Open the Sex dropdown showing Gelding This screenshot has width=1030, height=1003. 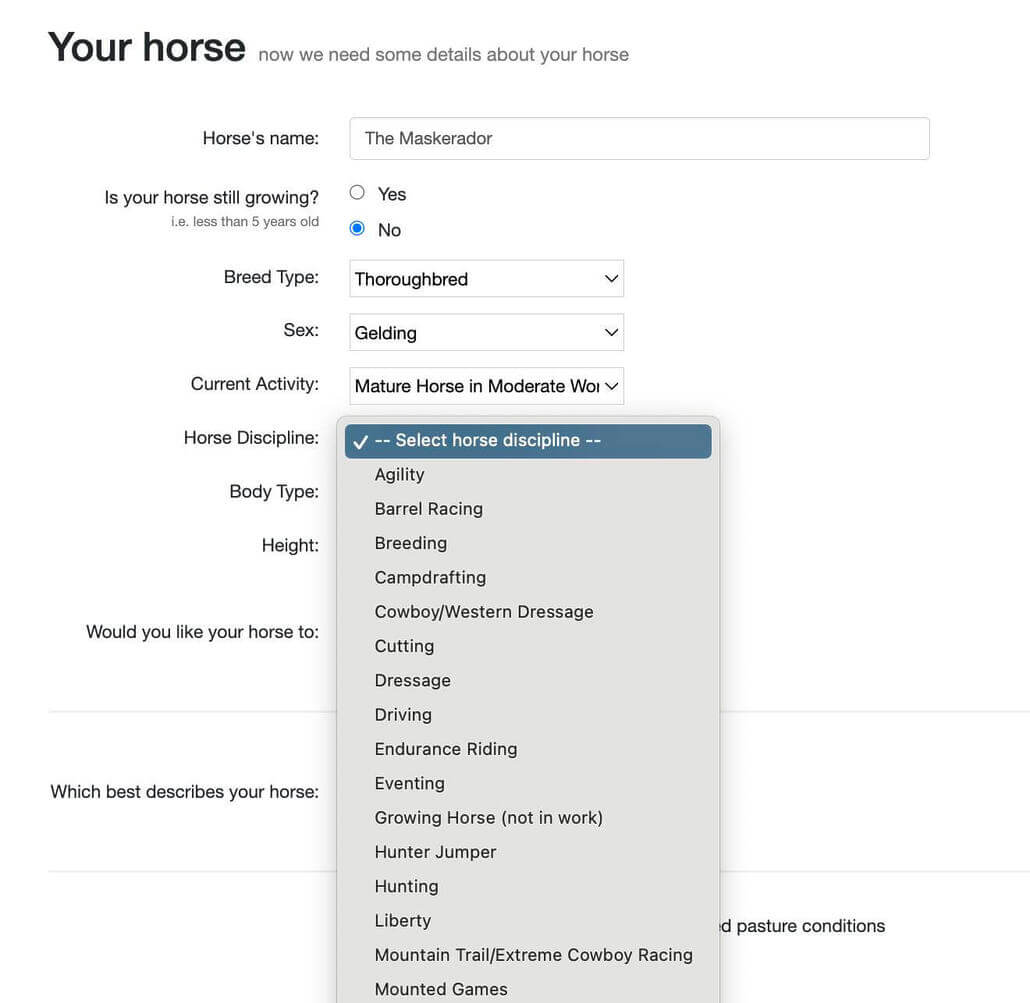click(487, 330)
